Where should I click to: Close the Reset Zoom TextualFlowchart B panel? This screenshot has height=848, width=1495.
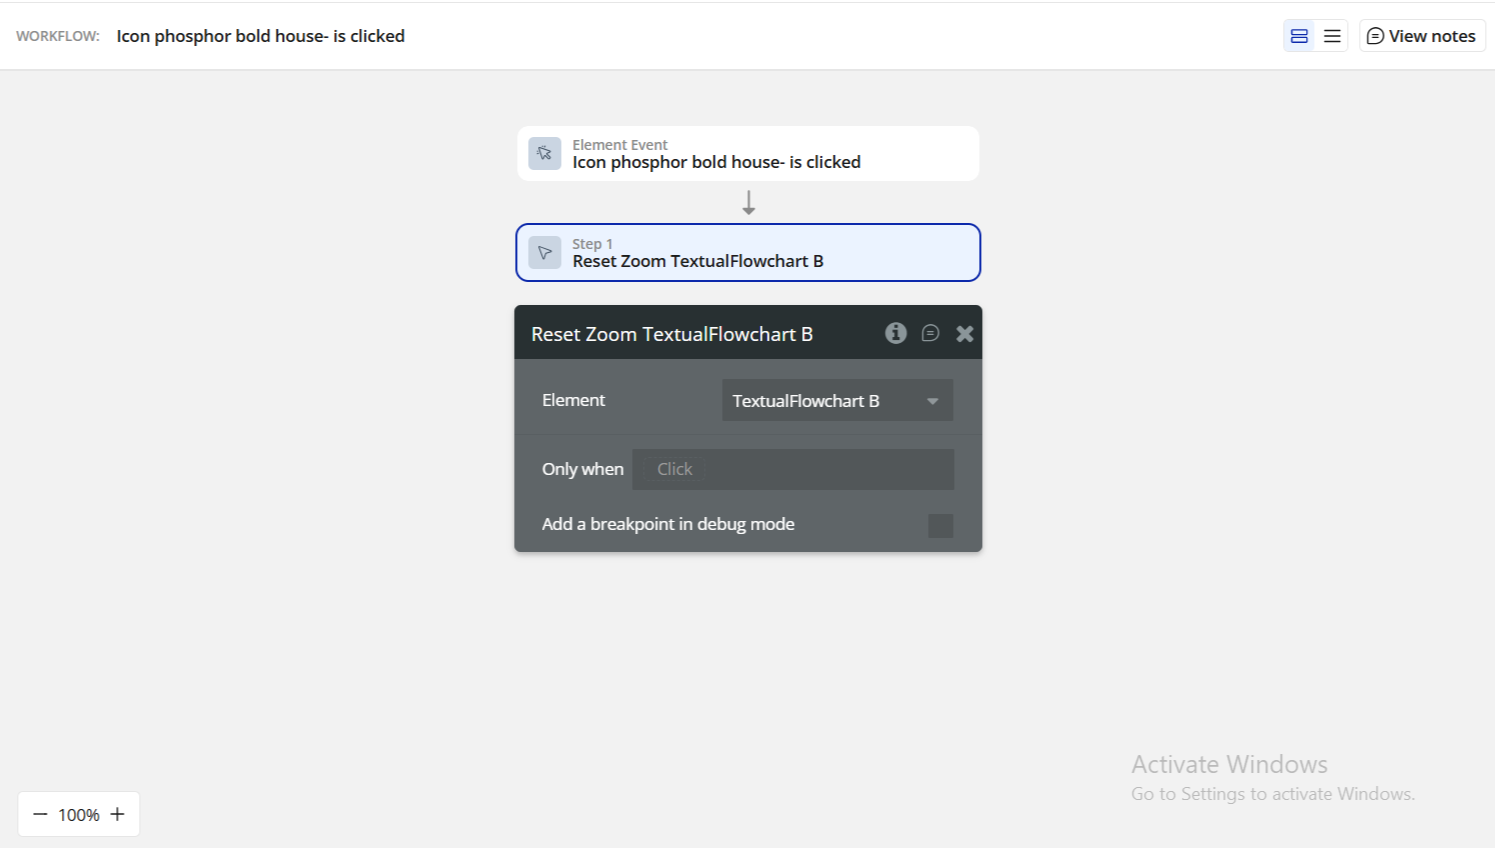(x=964, y=334)
